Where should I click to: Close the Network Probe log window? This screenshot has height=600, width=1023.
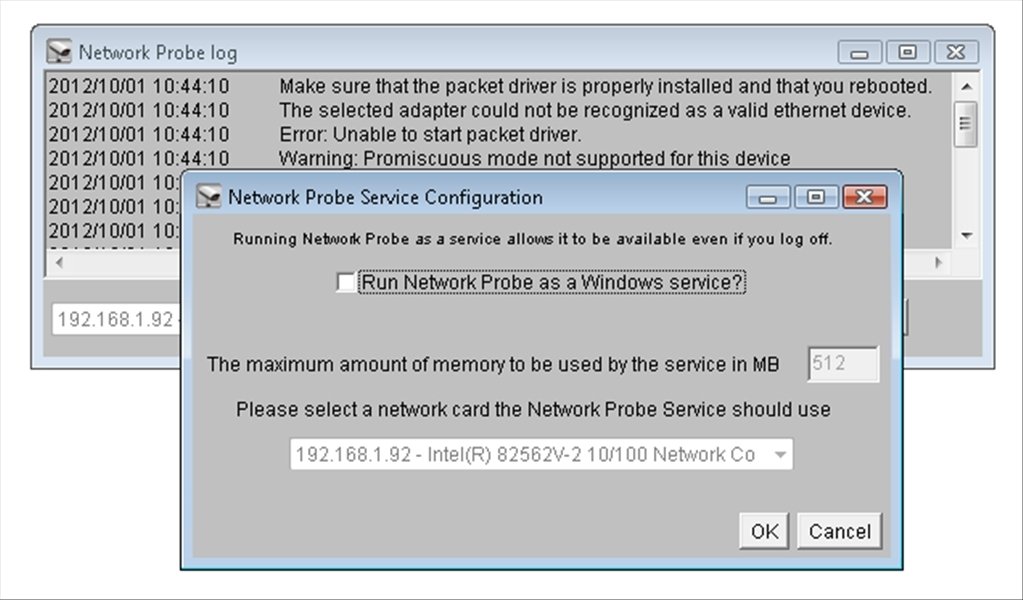tap(956, 52)
